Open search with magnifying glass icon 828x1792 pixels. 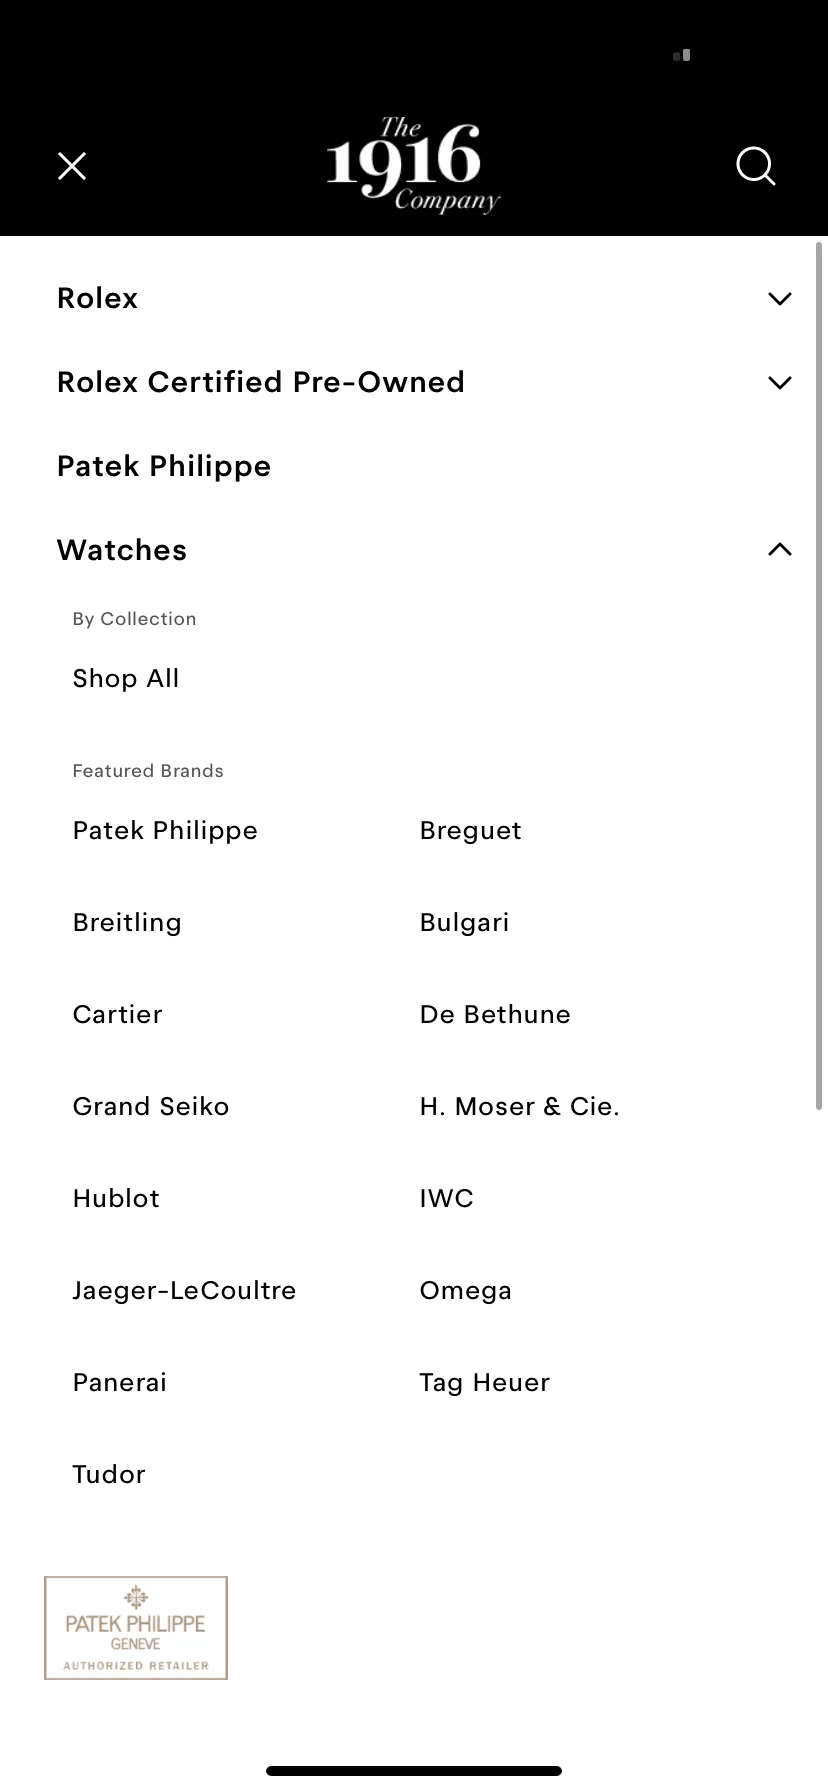(x=756, y=167)
